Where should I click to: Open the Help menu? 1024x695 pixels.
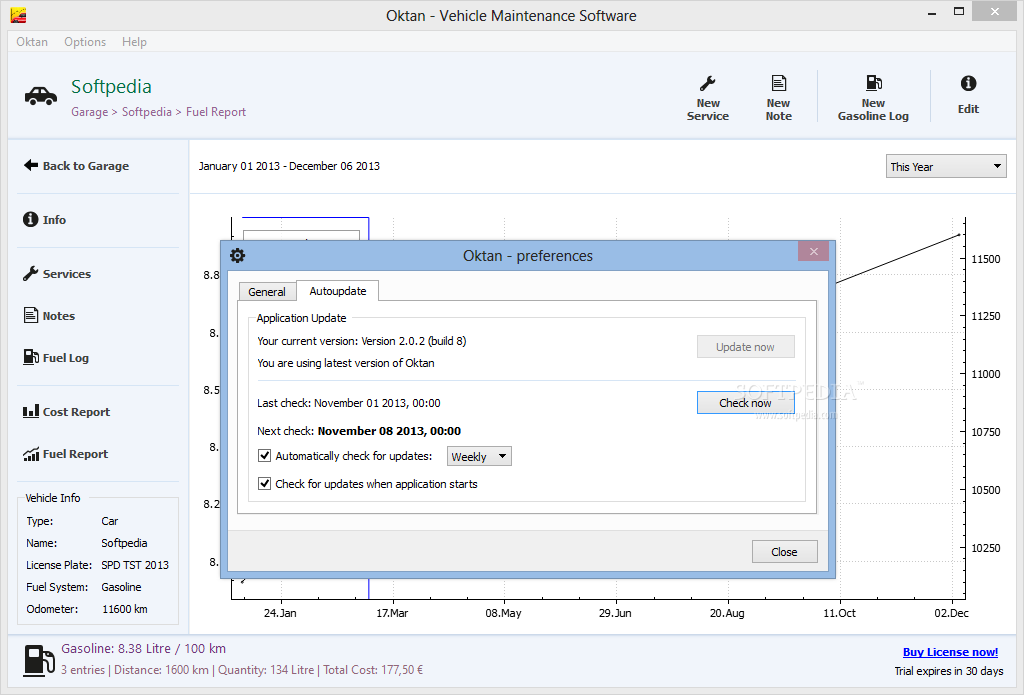click(x=134, y=42)
